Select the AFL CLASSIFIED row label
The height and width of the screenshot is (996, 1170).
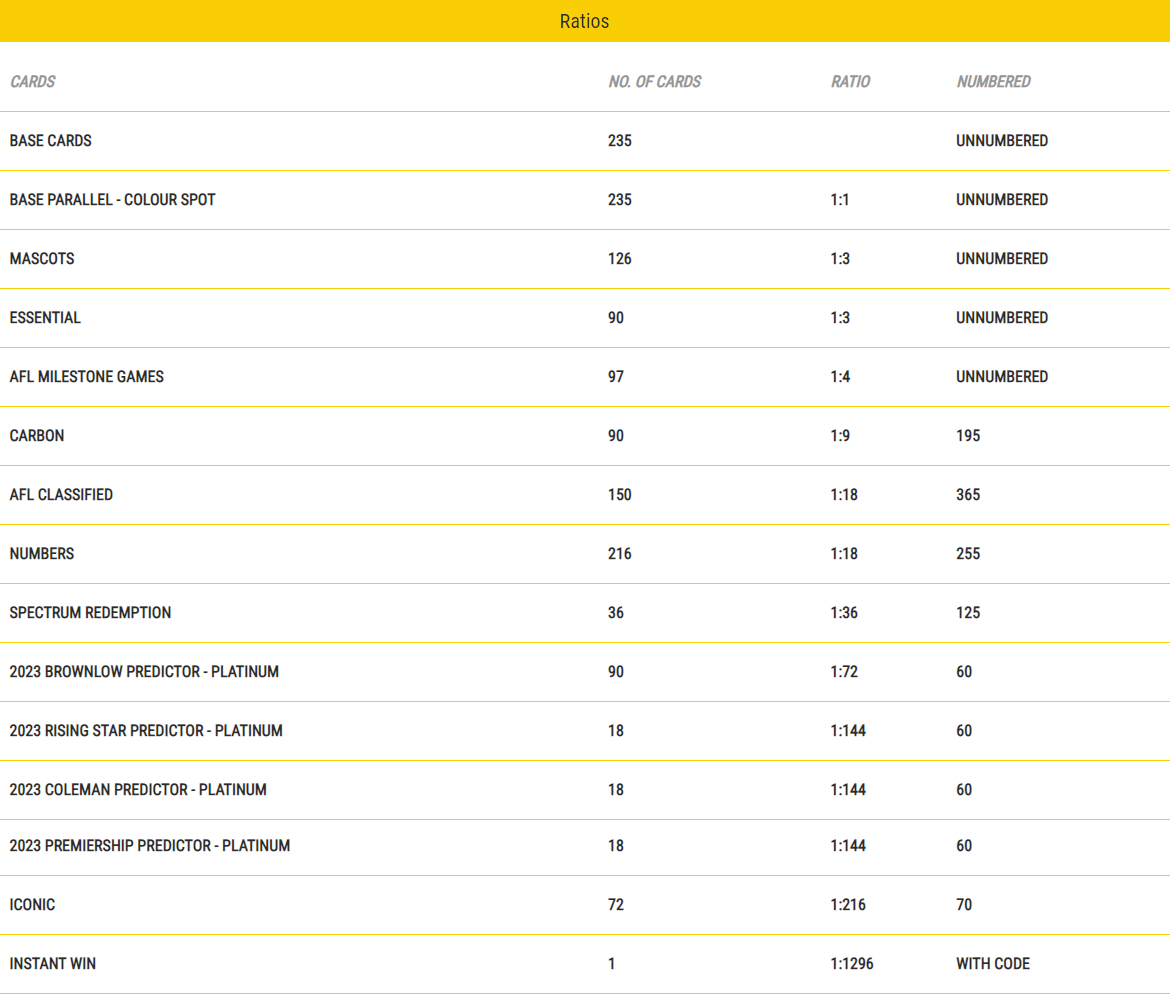coord(61,495)
